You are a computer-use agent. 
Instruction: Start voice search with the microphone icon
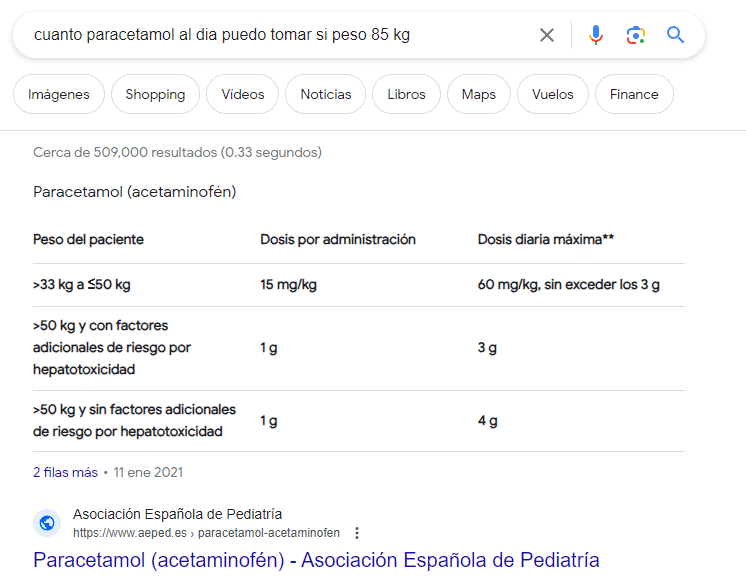click(x=596, y=35)
